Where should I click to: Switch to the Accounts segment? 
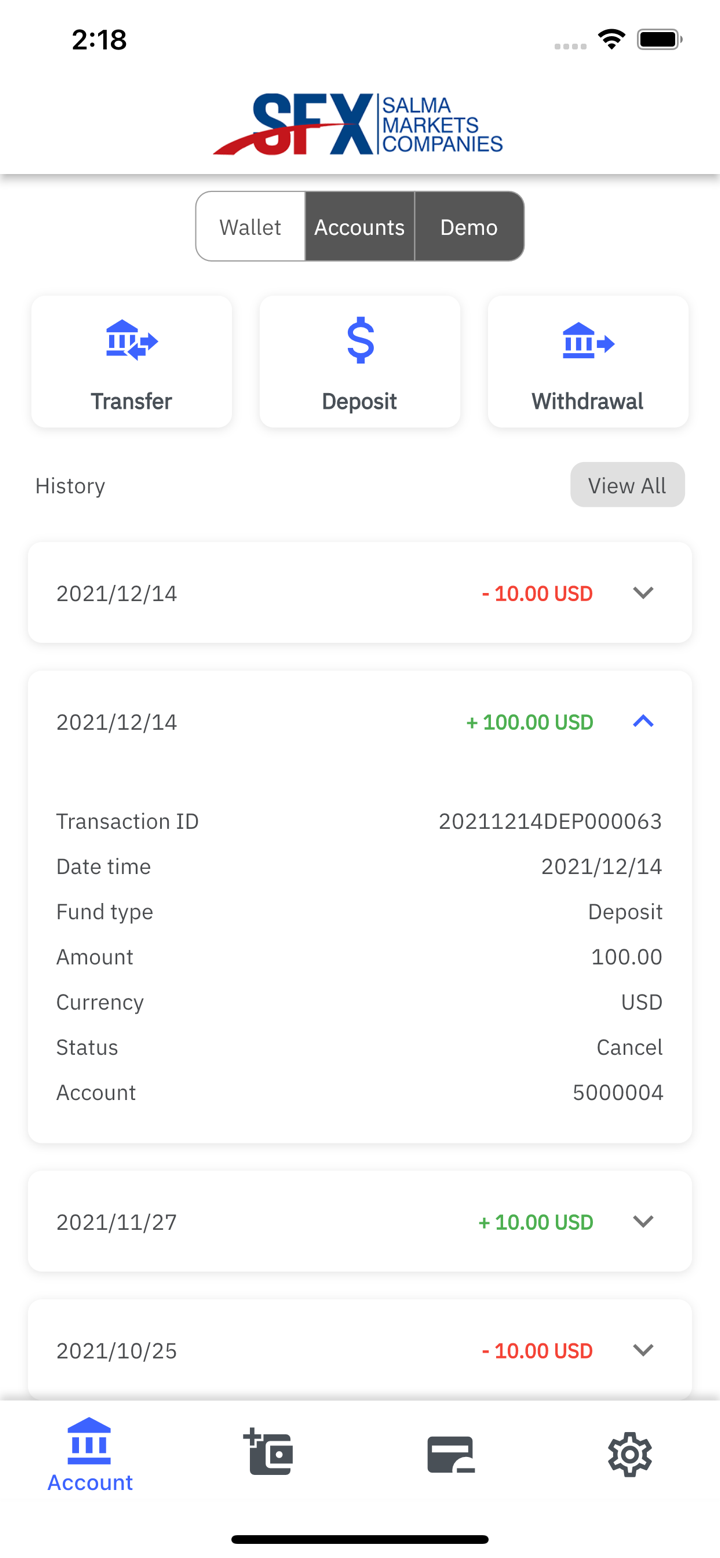pos(360,227)
